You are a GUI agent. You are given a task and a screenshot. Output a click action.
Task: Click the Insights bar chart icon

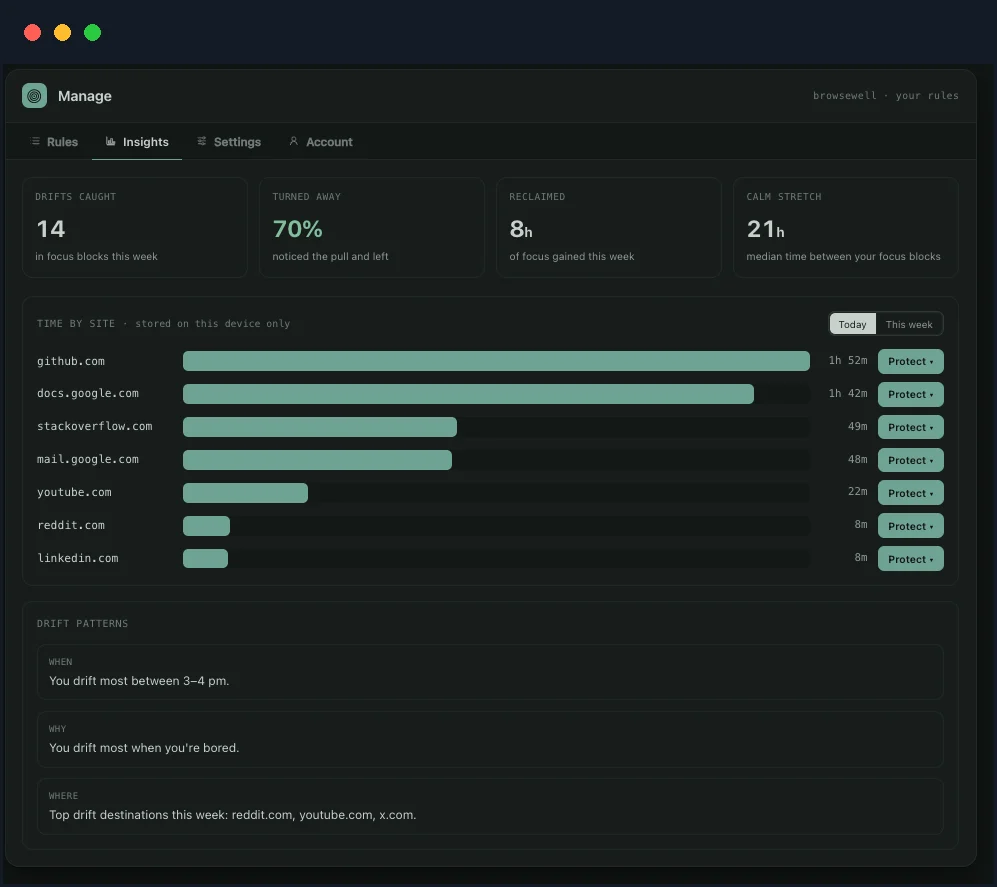click(x=111, y=141)
